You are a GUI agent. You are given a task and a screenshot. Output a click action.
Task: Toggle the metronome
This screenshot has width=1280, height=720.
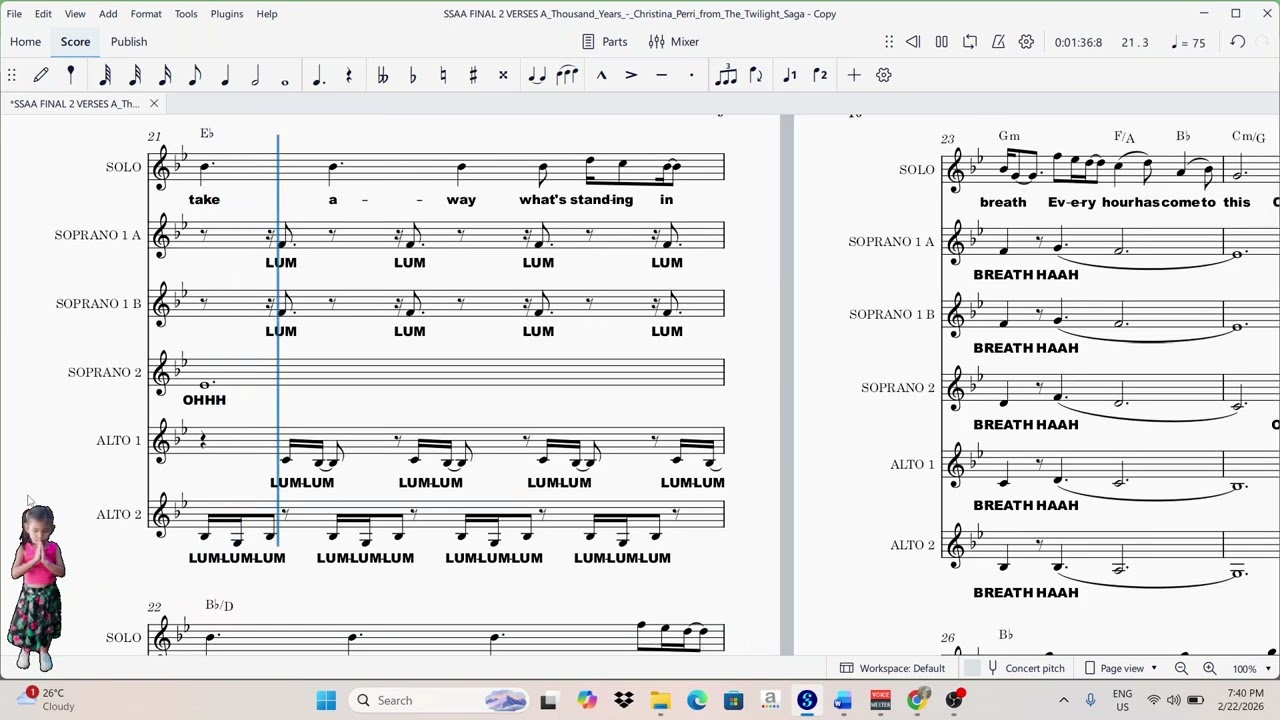pos(998,42)
